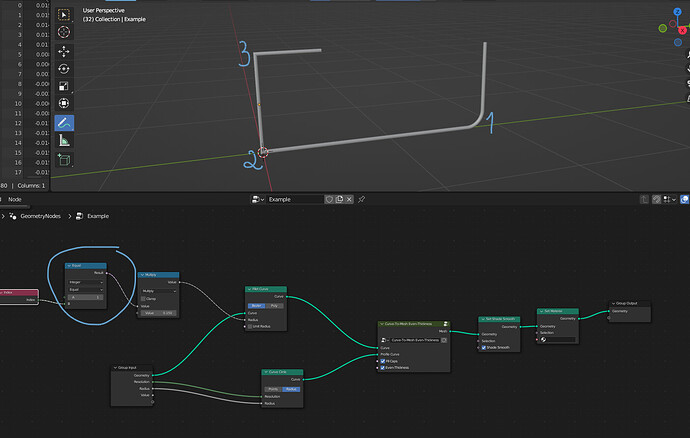Collapse the Group Output node
Image resolution: width=690 pixels, height=438 pixels.
pyautogui.click(x=613, y=303)
